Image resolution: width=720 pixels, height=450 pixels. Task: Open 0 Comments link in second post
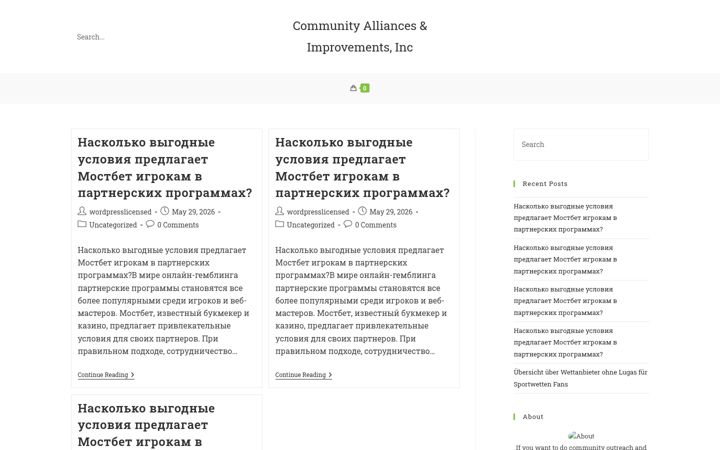376,225
